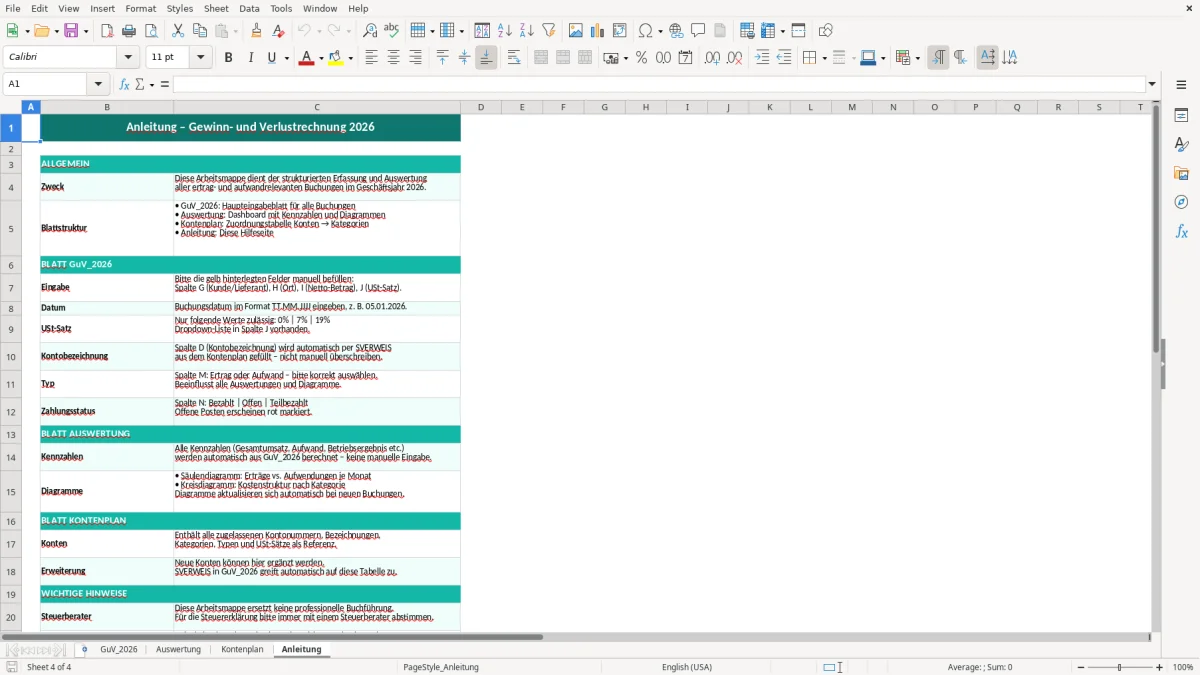This screenshot has width=1200, height=675.
Task: Switch to the Auswertung sheet tab
Action: coord(178,649)
